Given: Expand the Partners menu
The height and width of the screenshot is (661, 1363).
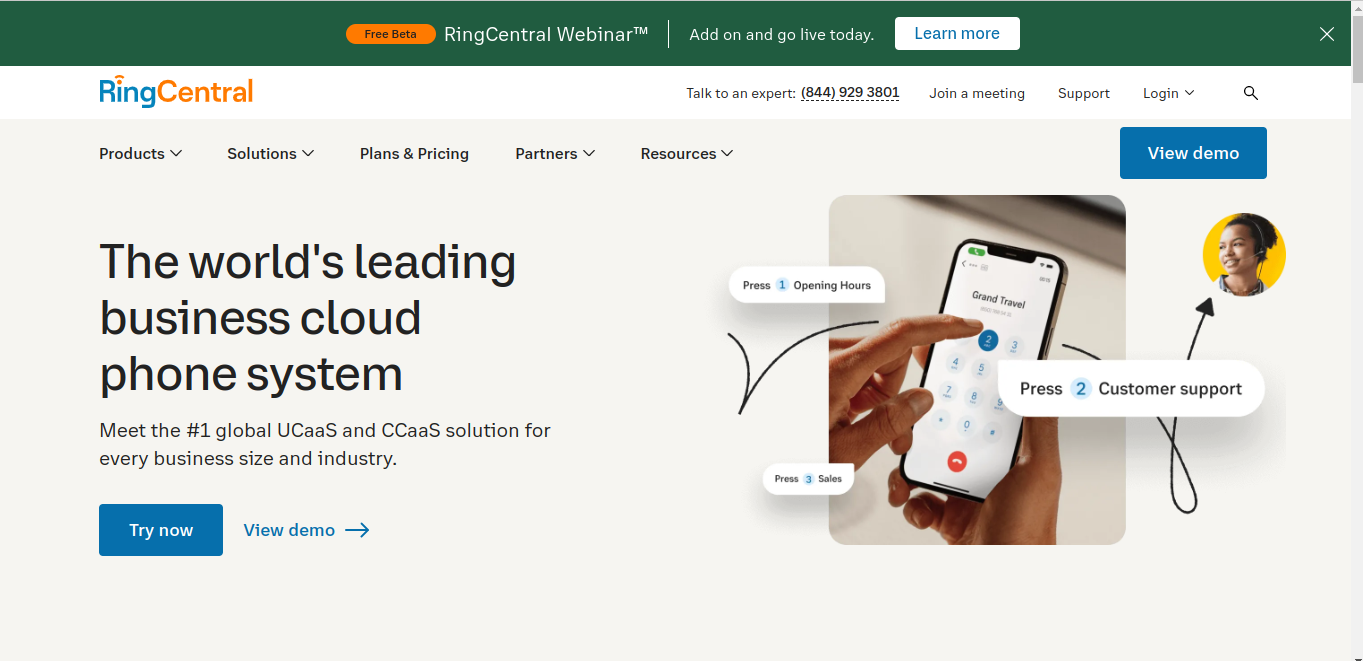Looking at the screenshot, I should point(555,153).
